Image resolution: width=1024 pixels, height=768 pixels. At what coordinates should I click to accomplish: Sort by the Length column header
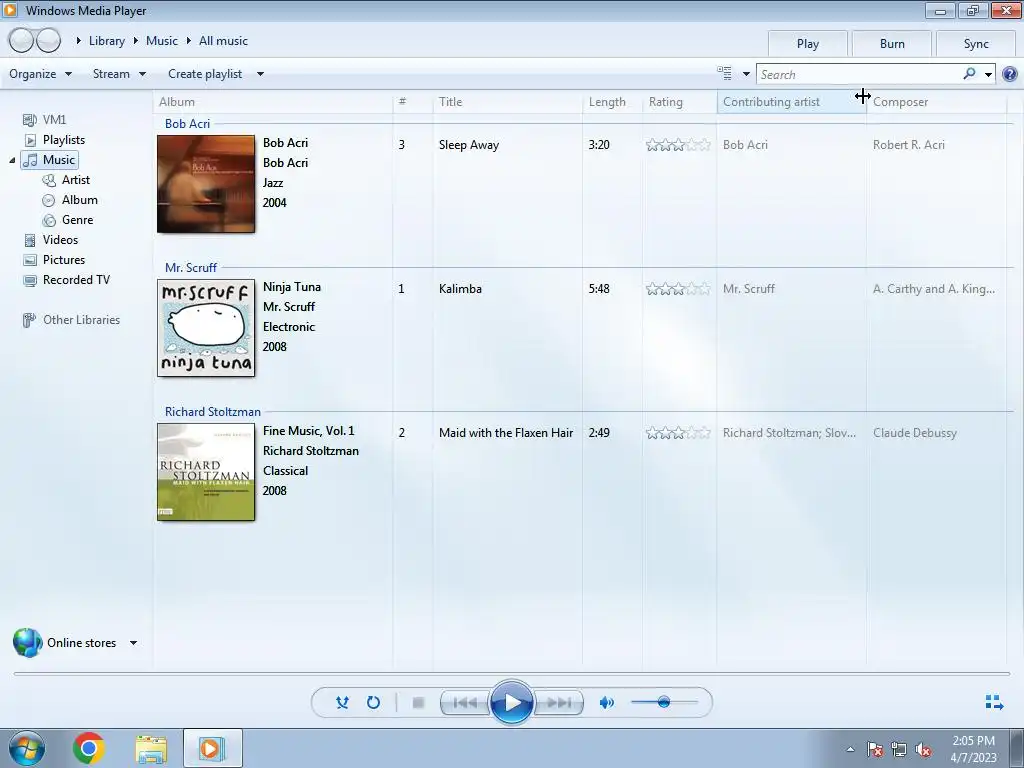tap(613, 102)
